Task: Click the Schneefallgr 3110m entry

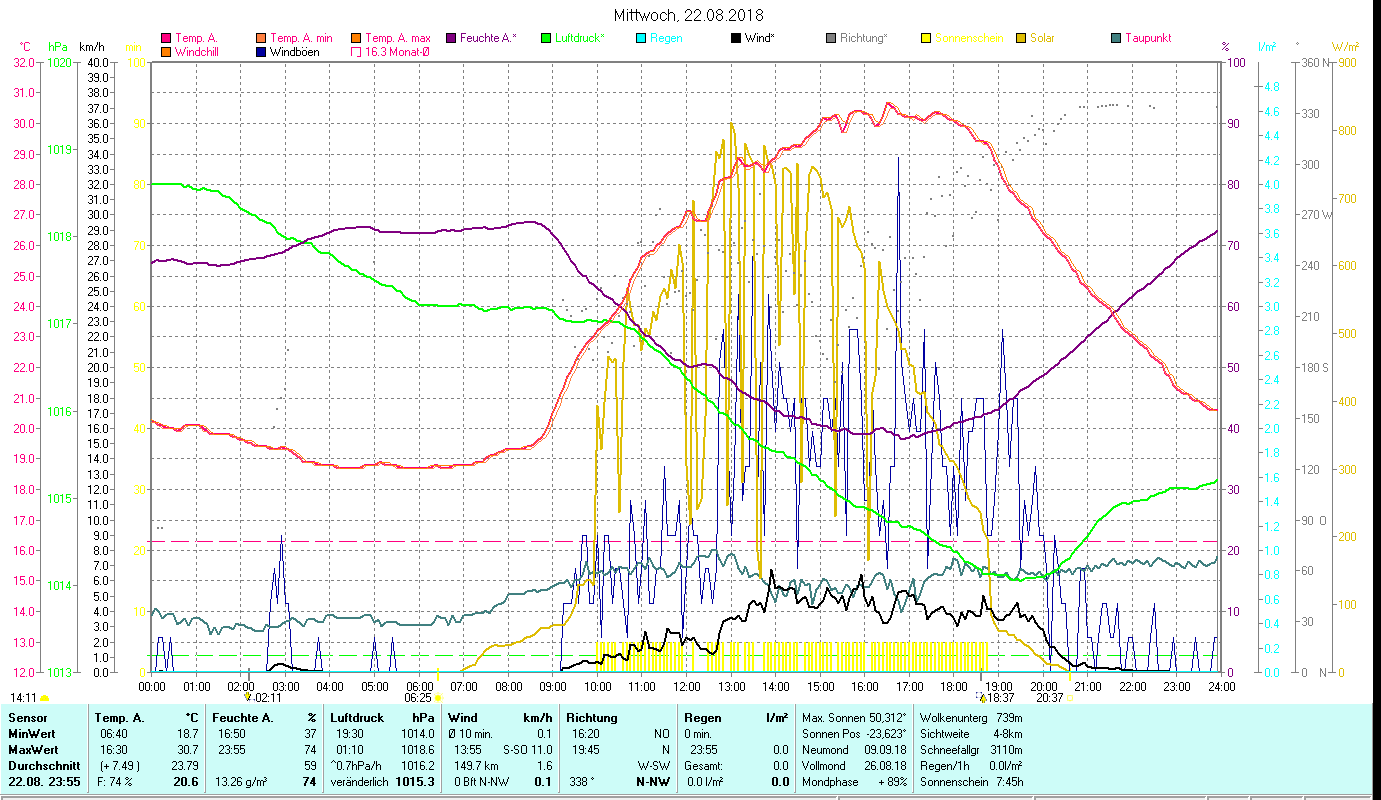Action: point(972,750)
